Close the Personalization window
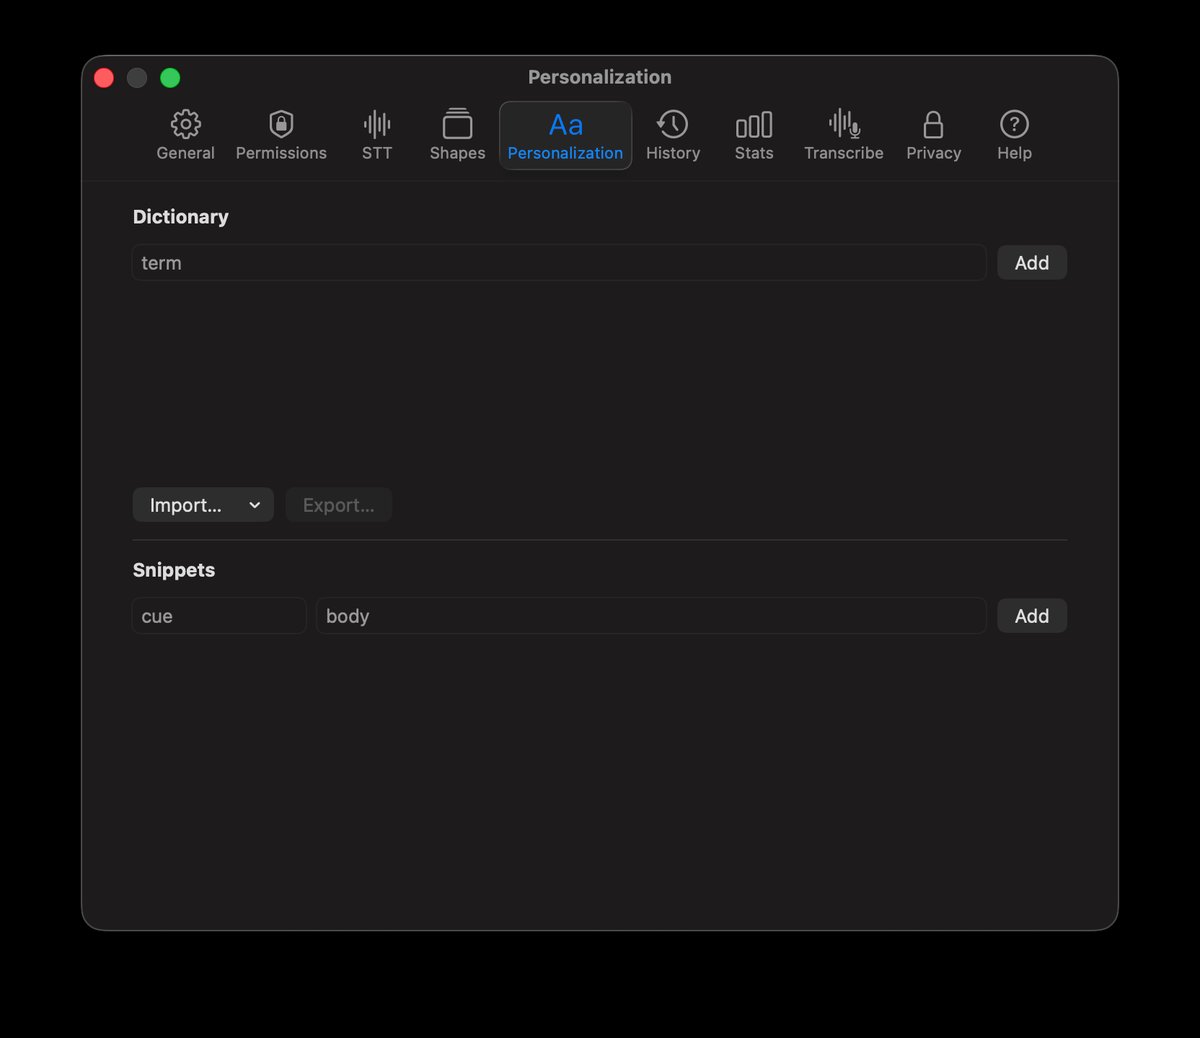Image resolution: width=1200 pixels, height=1038 pixels. pos(104,78)
